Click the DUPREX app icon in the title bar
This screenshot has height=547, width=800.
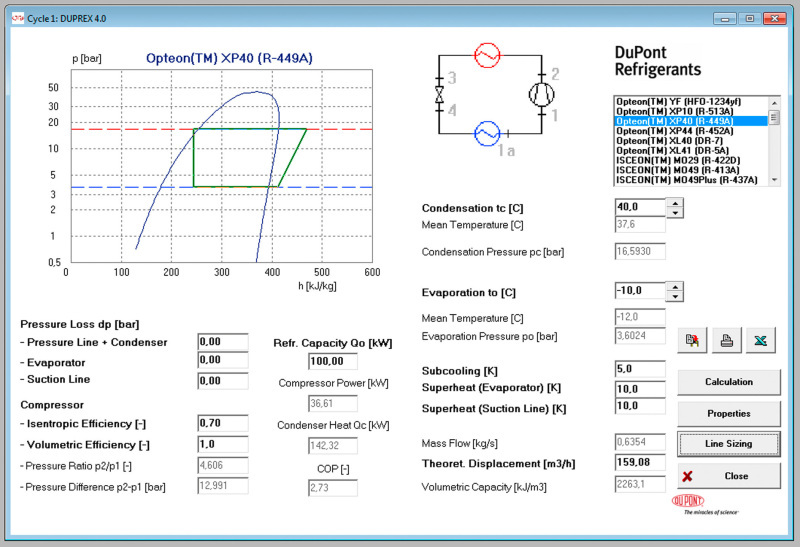click(x=18, y=18)
